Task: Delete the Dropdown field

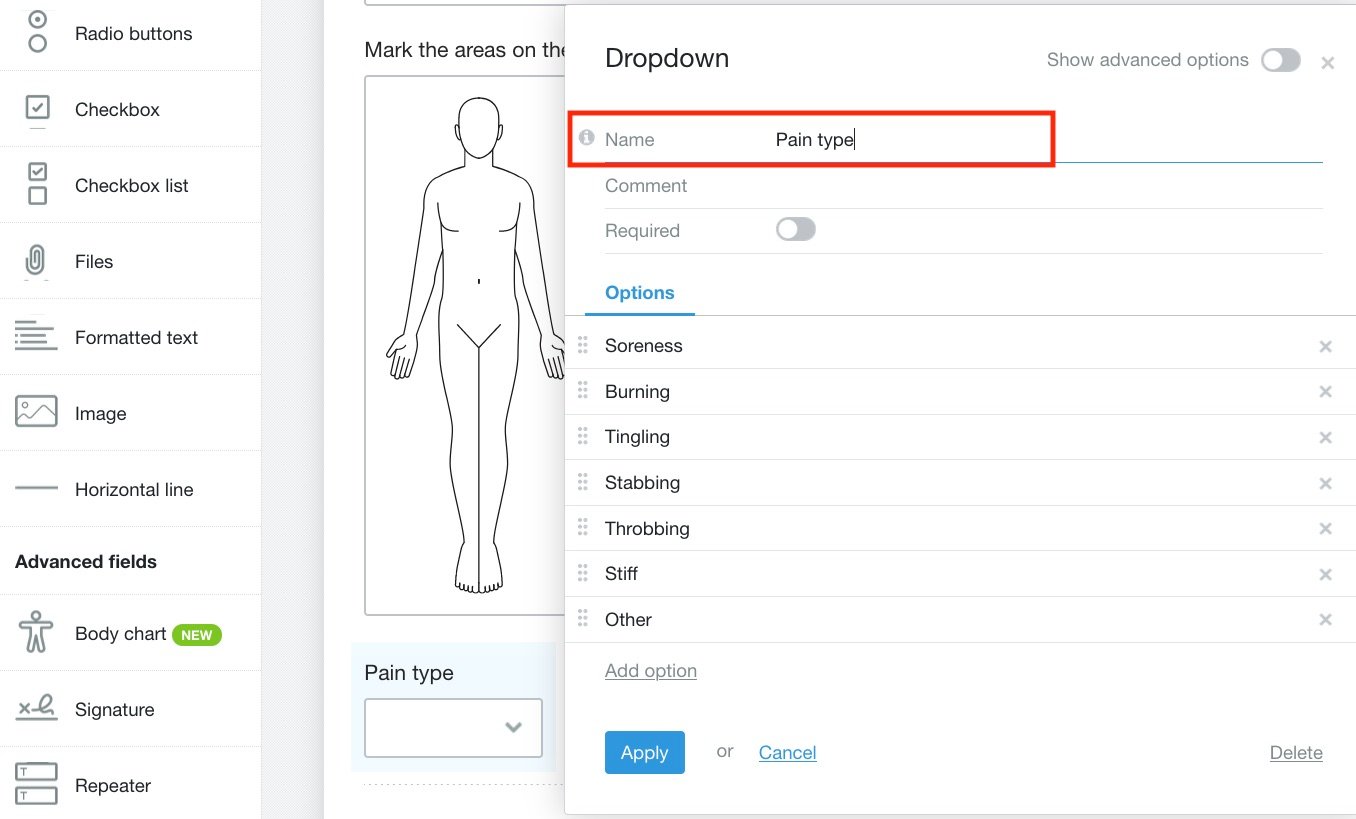Action: [x=1296, y=752]
